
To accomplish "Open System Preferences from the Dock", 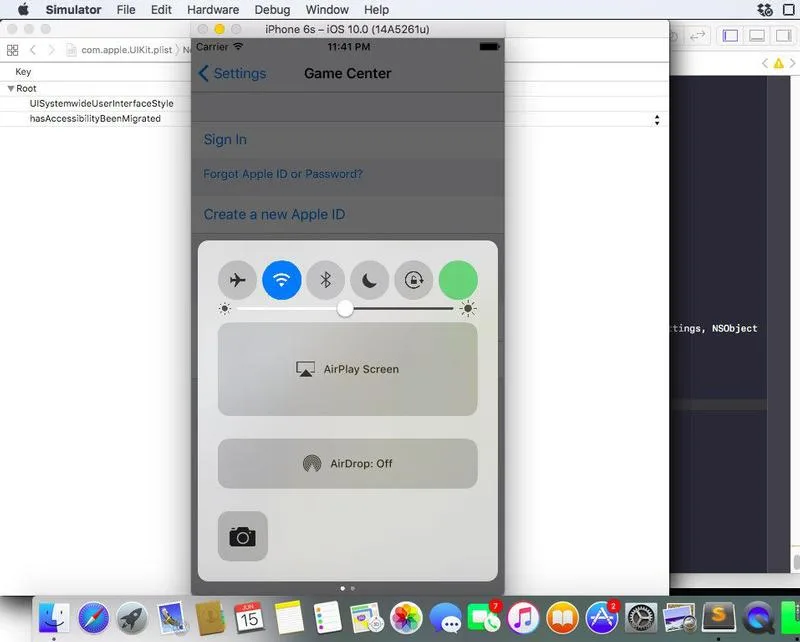I will coord(641,618).
